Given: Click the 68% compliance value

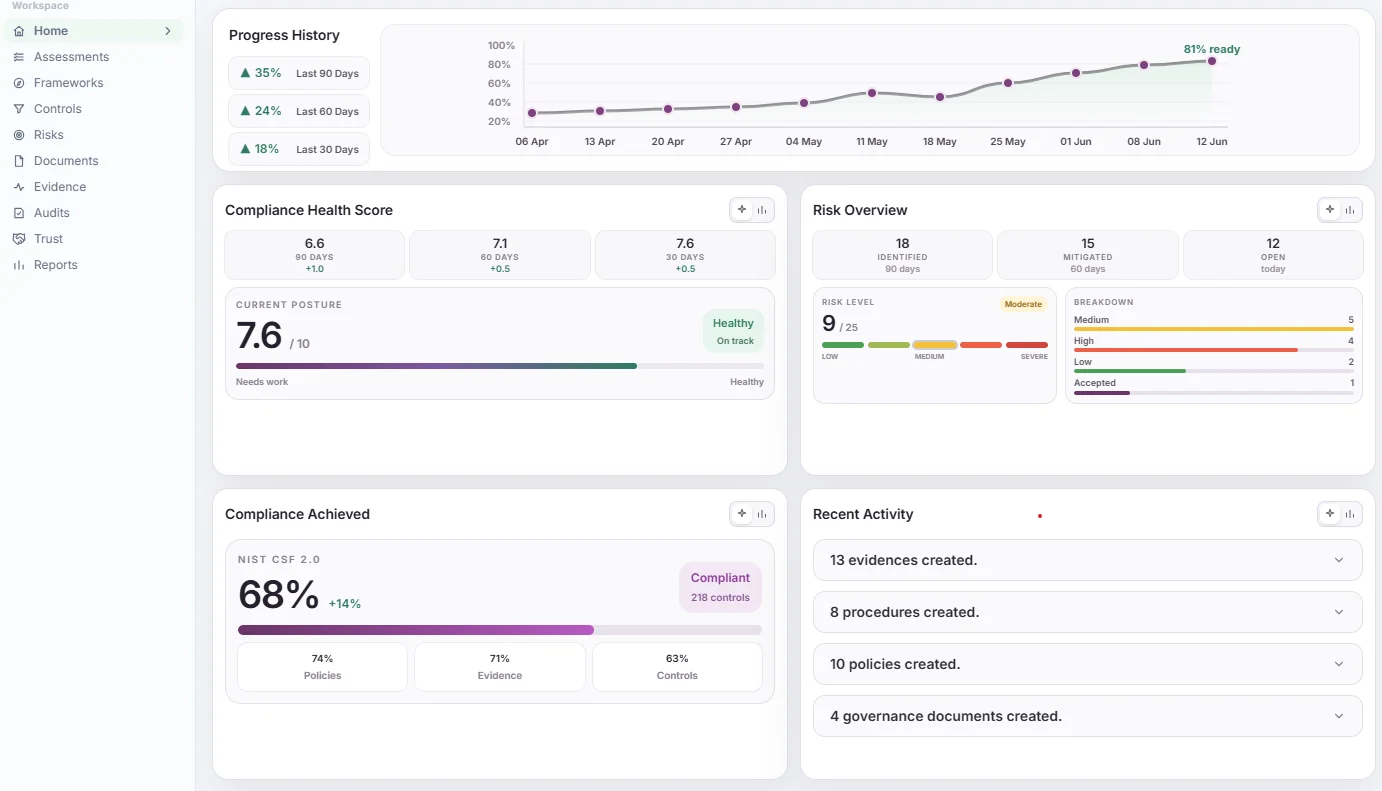Looking at the screenshot, I should pos(279,595).
